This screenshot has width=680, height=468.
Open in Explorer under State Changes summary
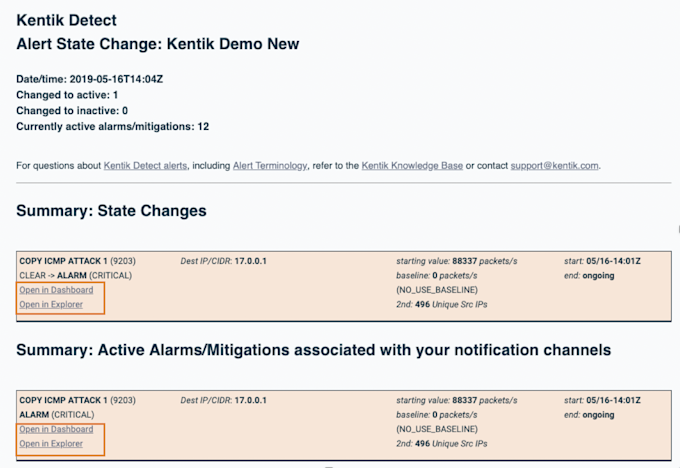[51, 304]
